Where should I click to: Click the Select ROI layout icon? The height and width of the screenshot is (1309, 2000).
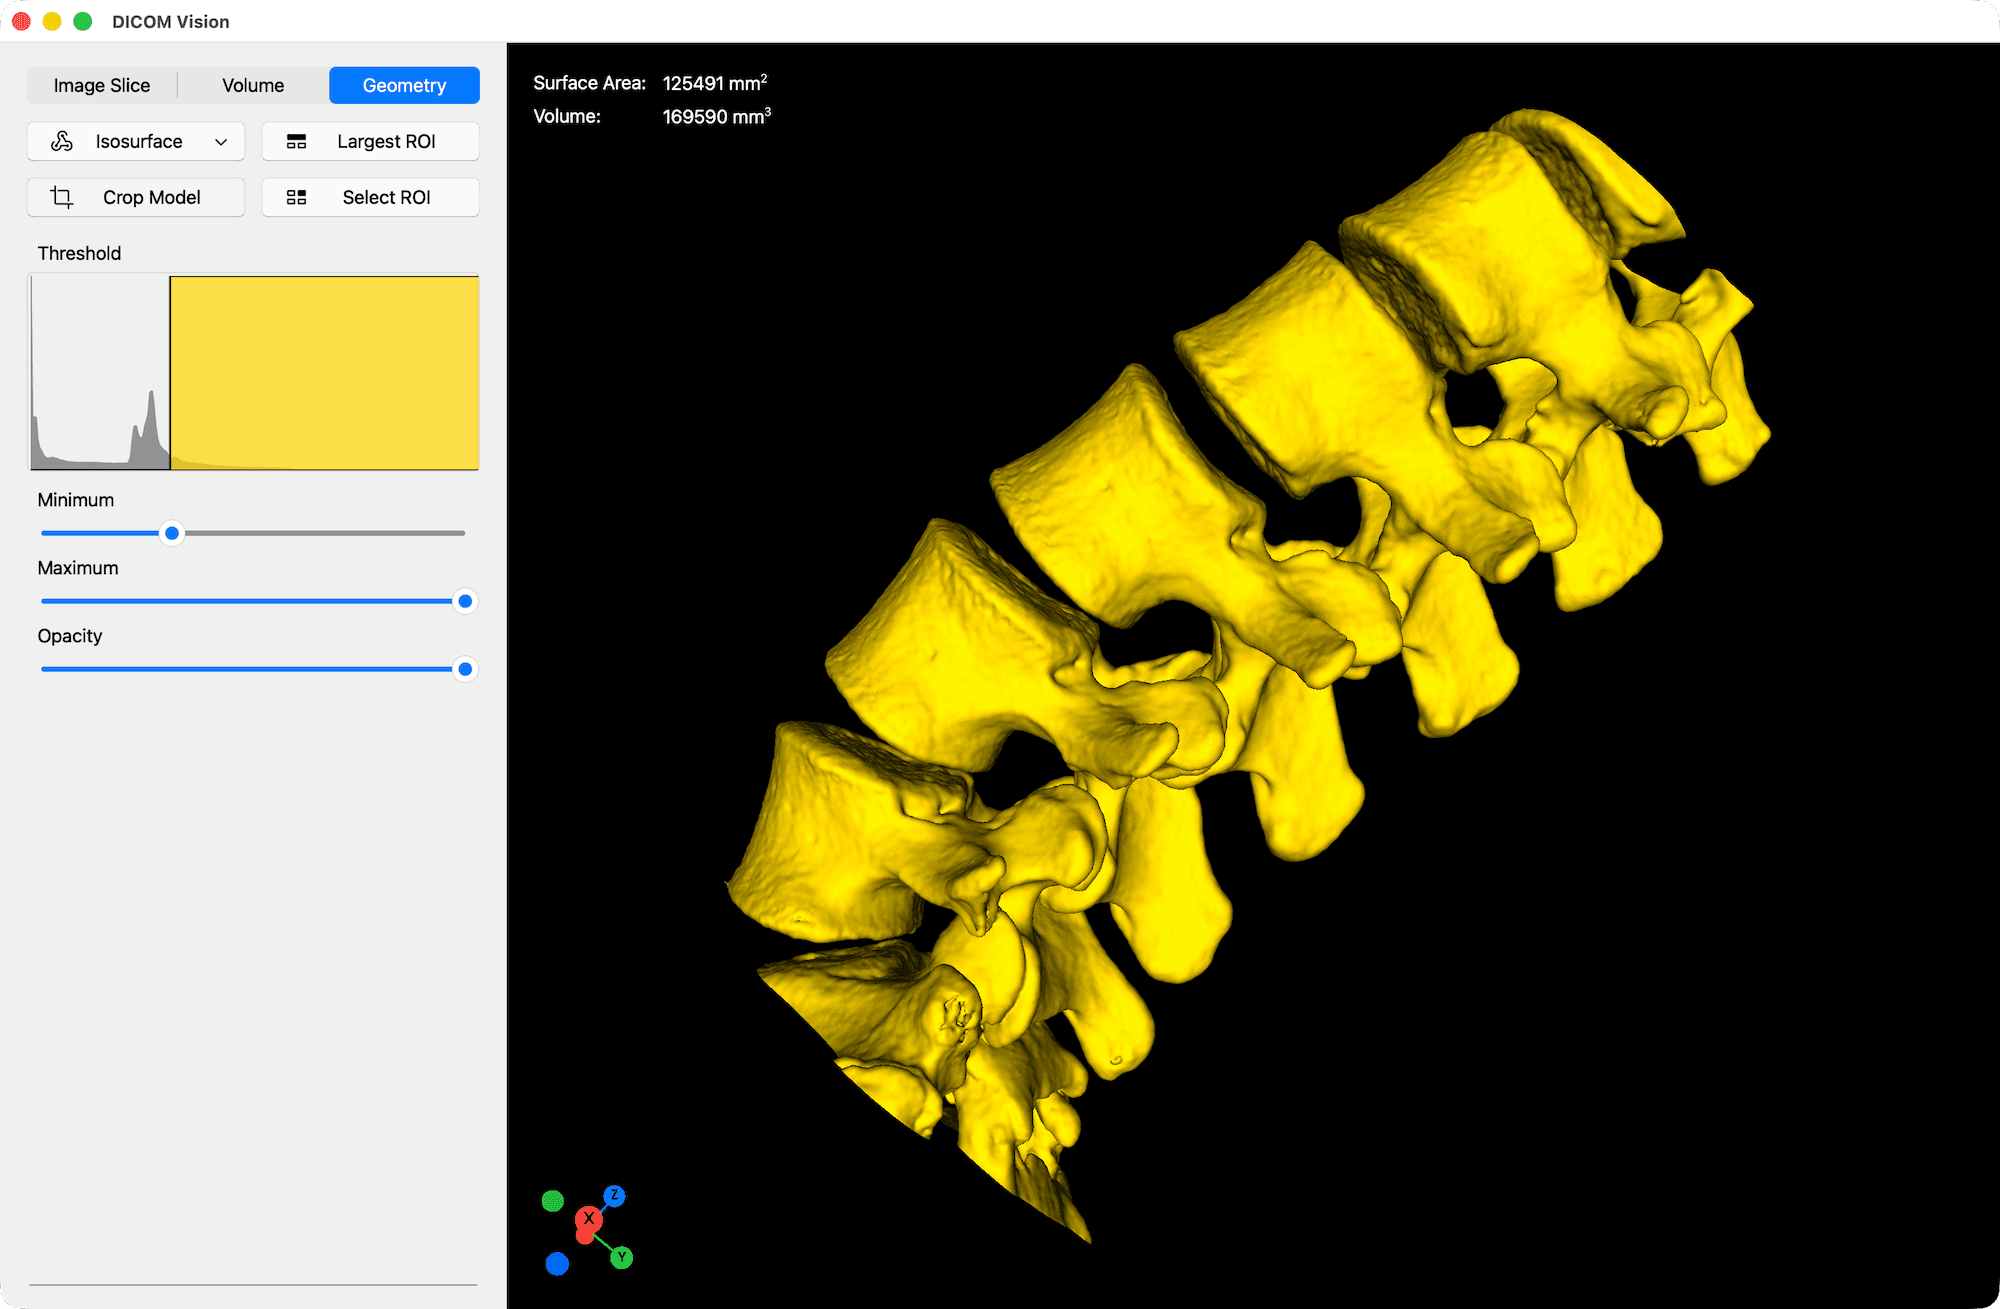[297, 197]
